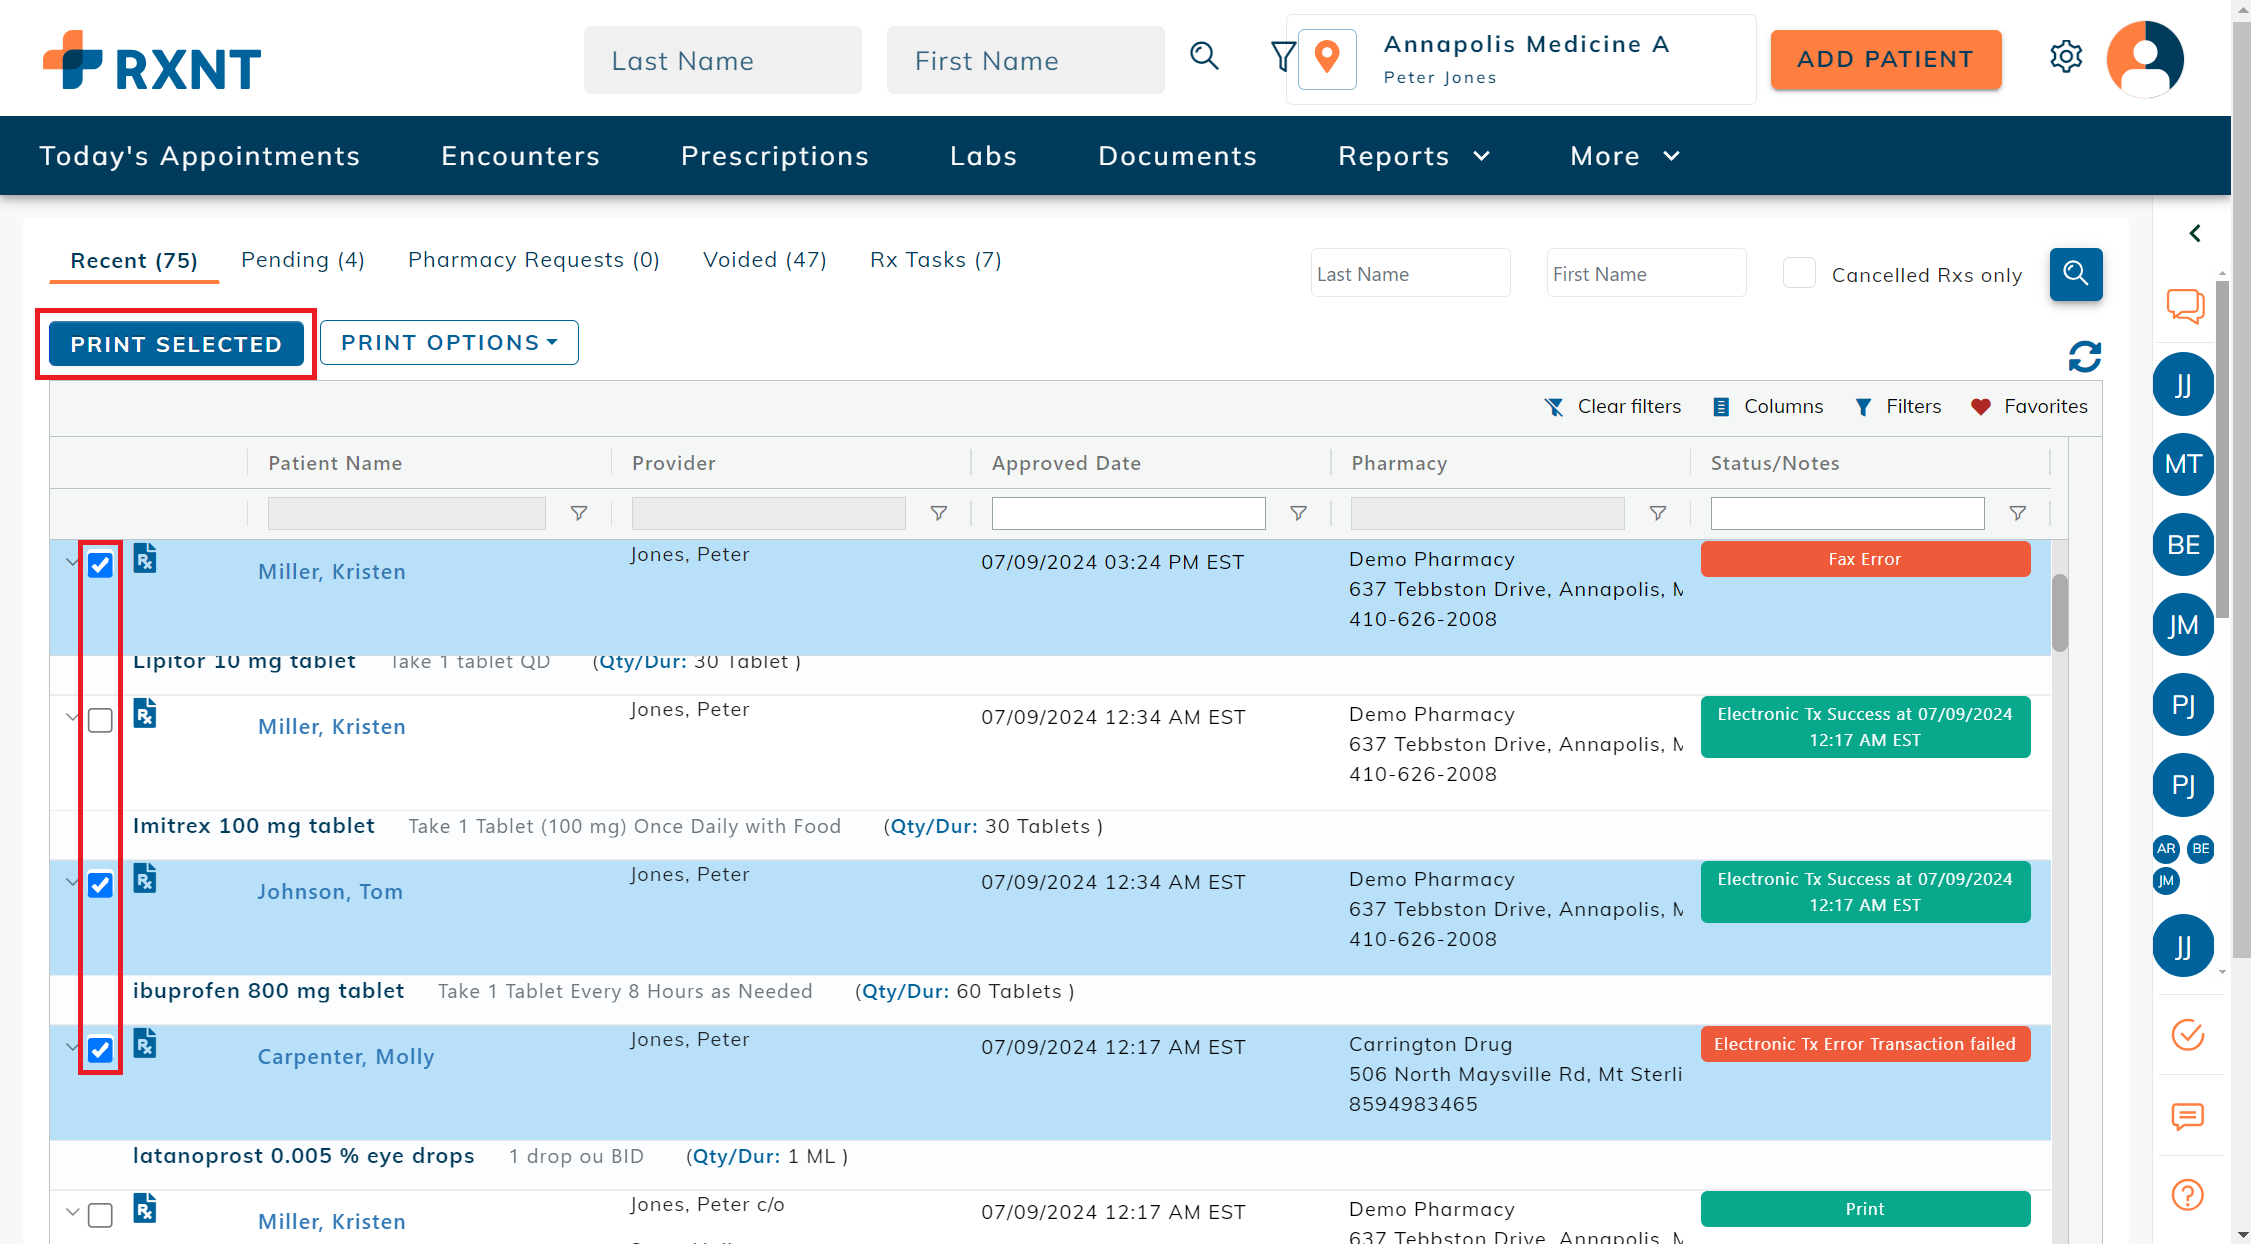Viewport: 2251px width, 1244px height.
Task: Open the help question mark icon
Action: [2187, 1194]
